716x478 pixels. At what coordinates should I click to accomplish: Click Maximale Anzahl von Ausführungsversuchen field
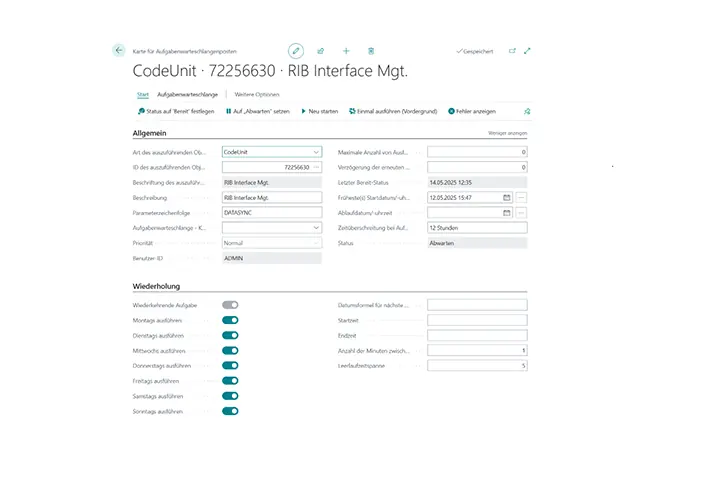tap(477, 152)
